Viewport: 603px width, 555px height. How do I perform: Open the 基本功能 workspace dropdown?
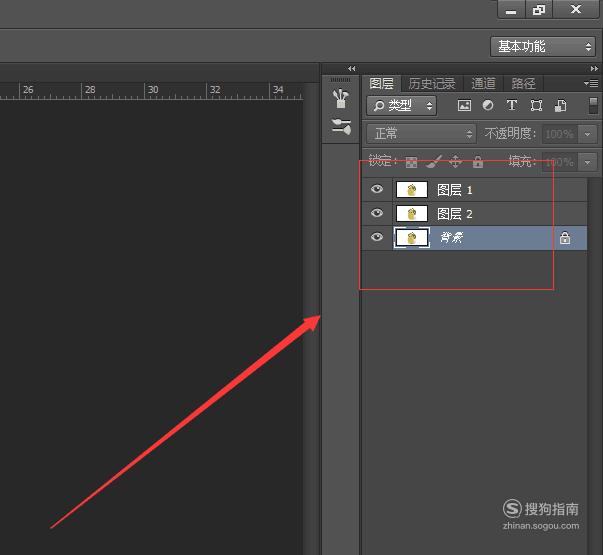tap(543, 47)
